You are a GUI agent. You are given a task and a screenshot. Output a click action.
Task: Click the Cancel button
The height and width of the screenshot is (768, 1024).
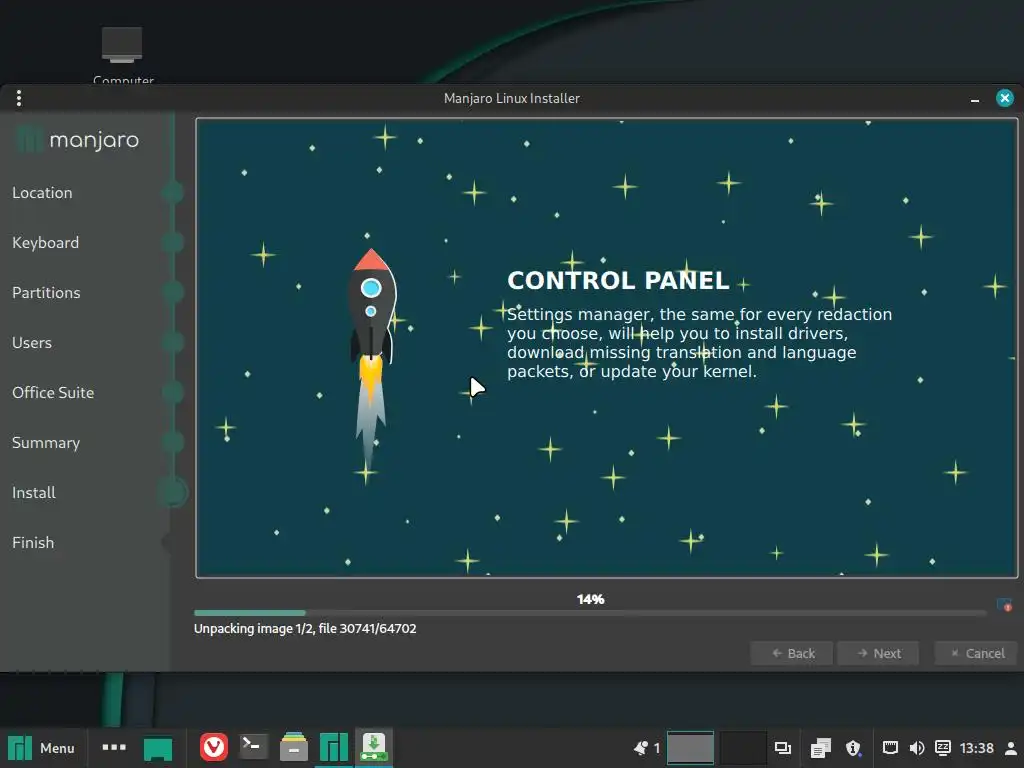click(x=976, y=653)
